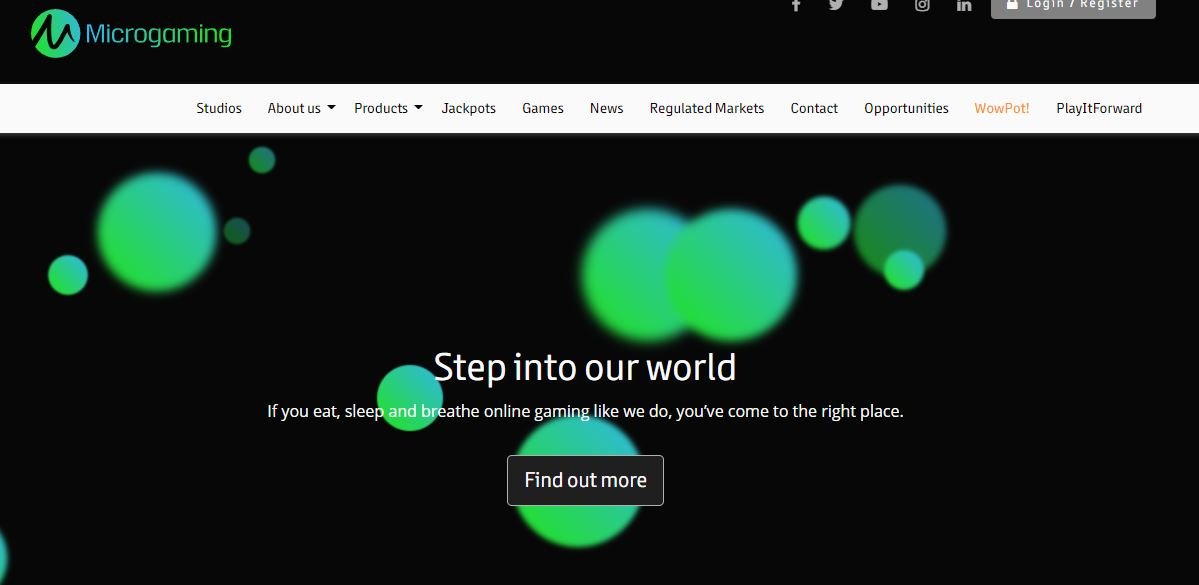View the Opportunities page

pyautogui.click(x=906, y=108)
